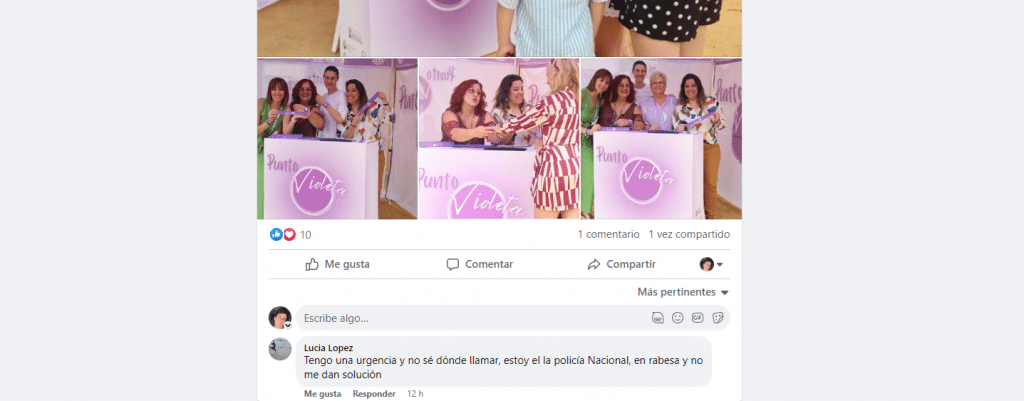Image resolution: width=1024 pixels, height=401 pixels.
Task: Open the Lucia Lopez name link
Action: (328, 348)
